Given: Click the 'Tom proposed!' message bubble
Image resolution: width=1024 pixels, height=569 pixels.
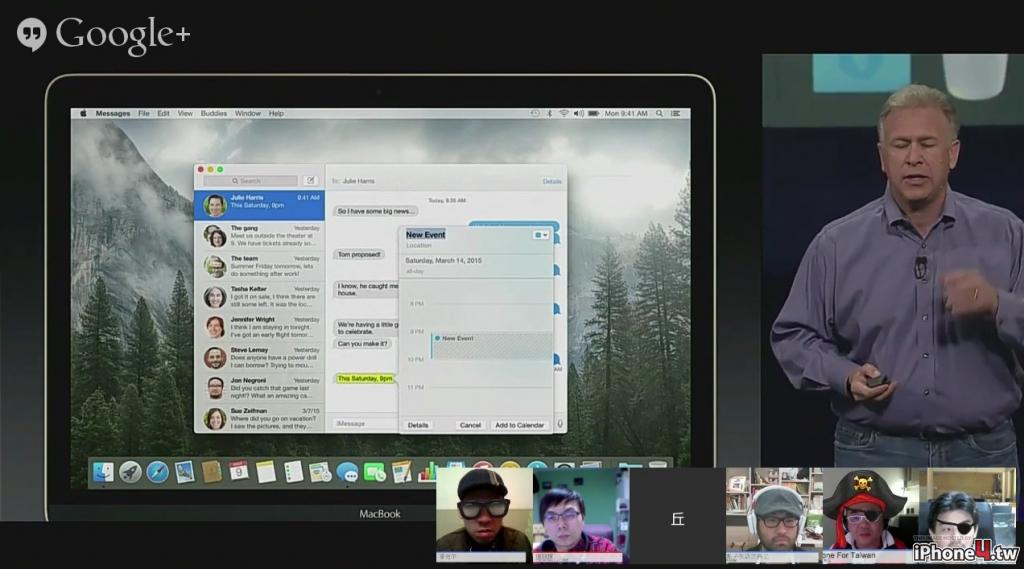Looking at the screenshot, I should coord(359,255).
